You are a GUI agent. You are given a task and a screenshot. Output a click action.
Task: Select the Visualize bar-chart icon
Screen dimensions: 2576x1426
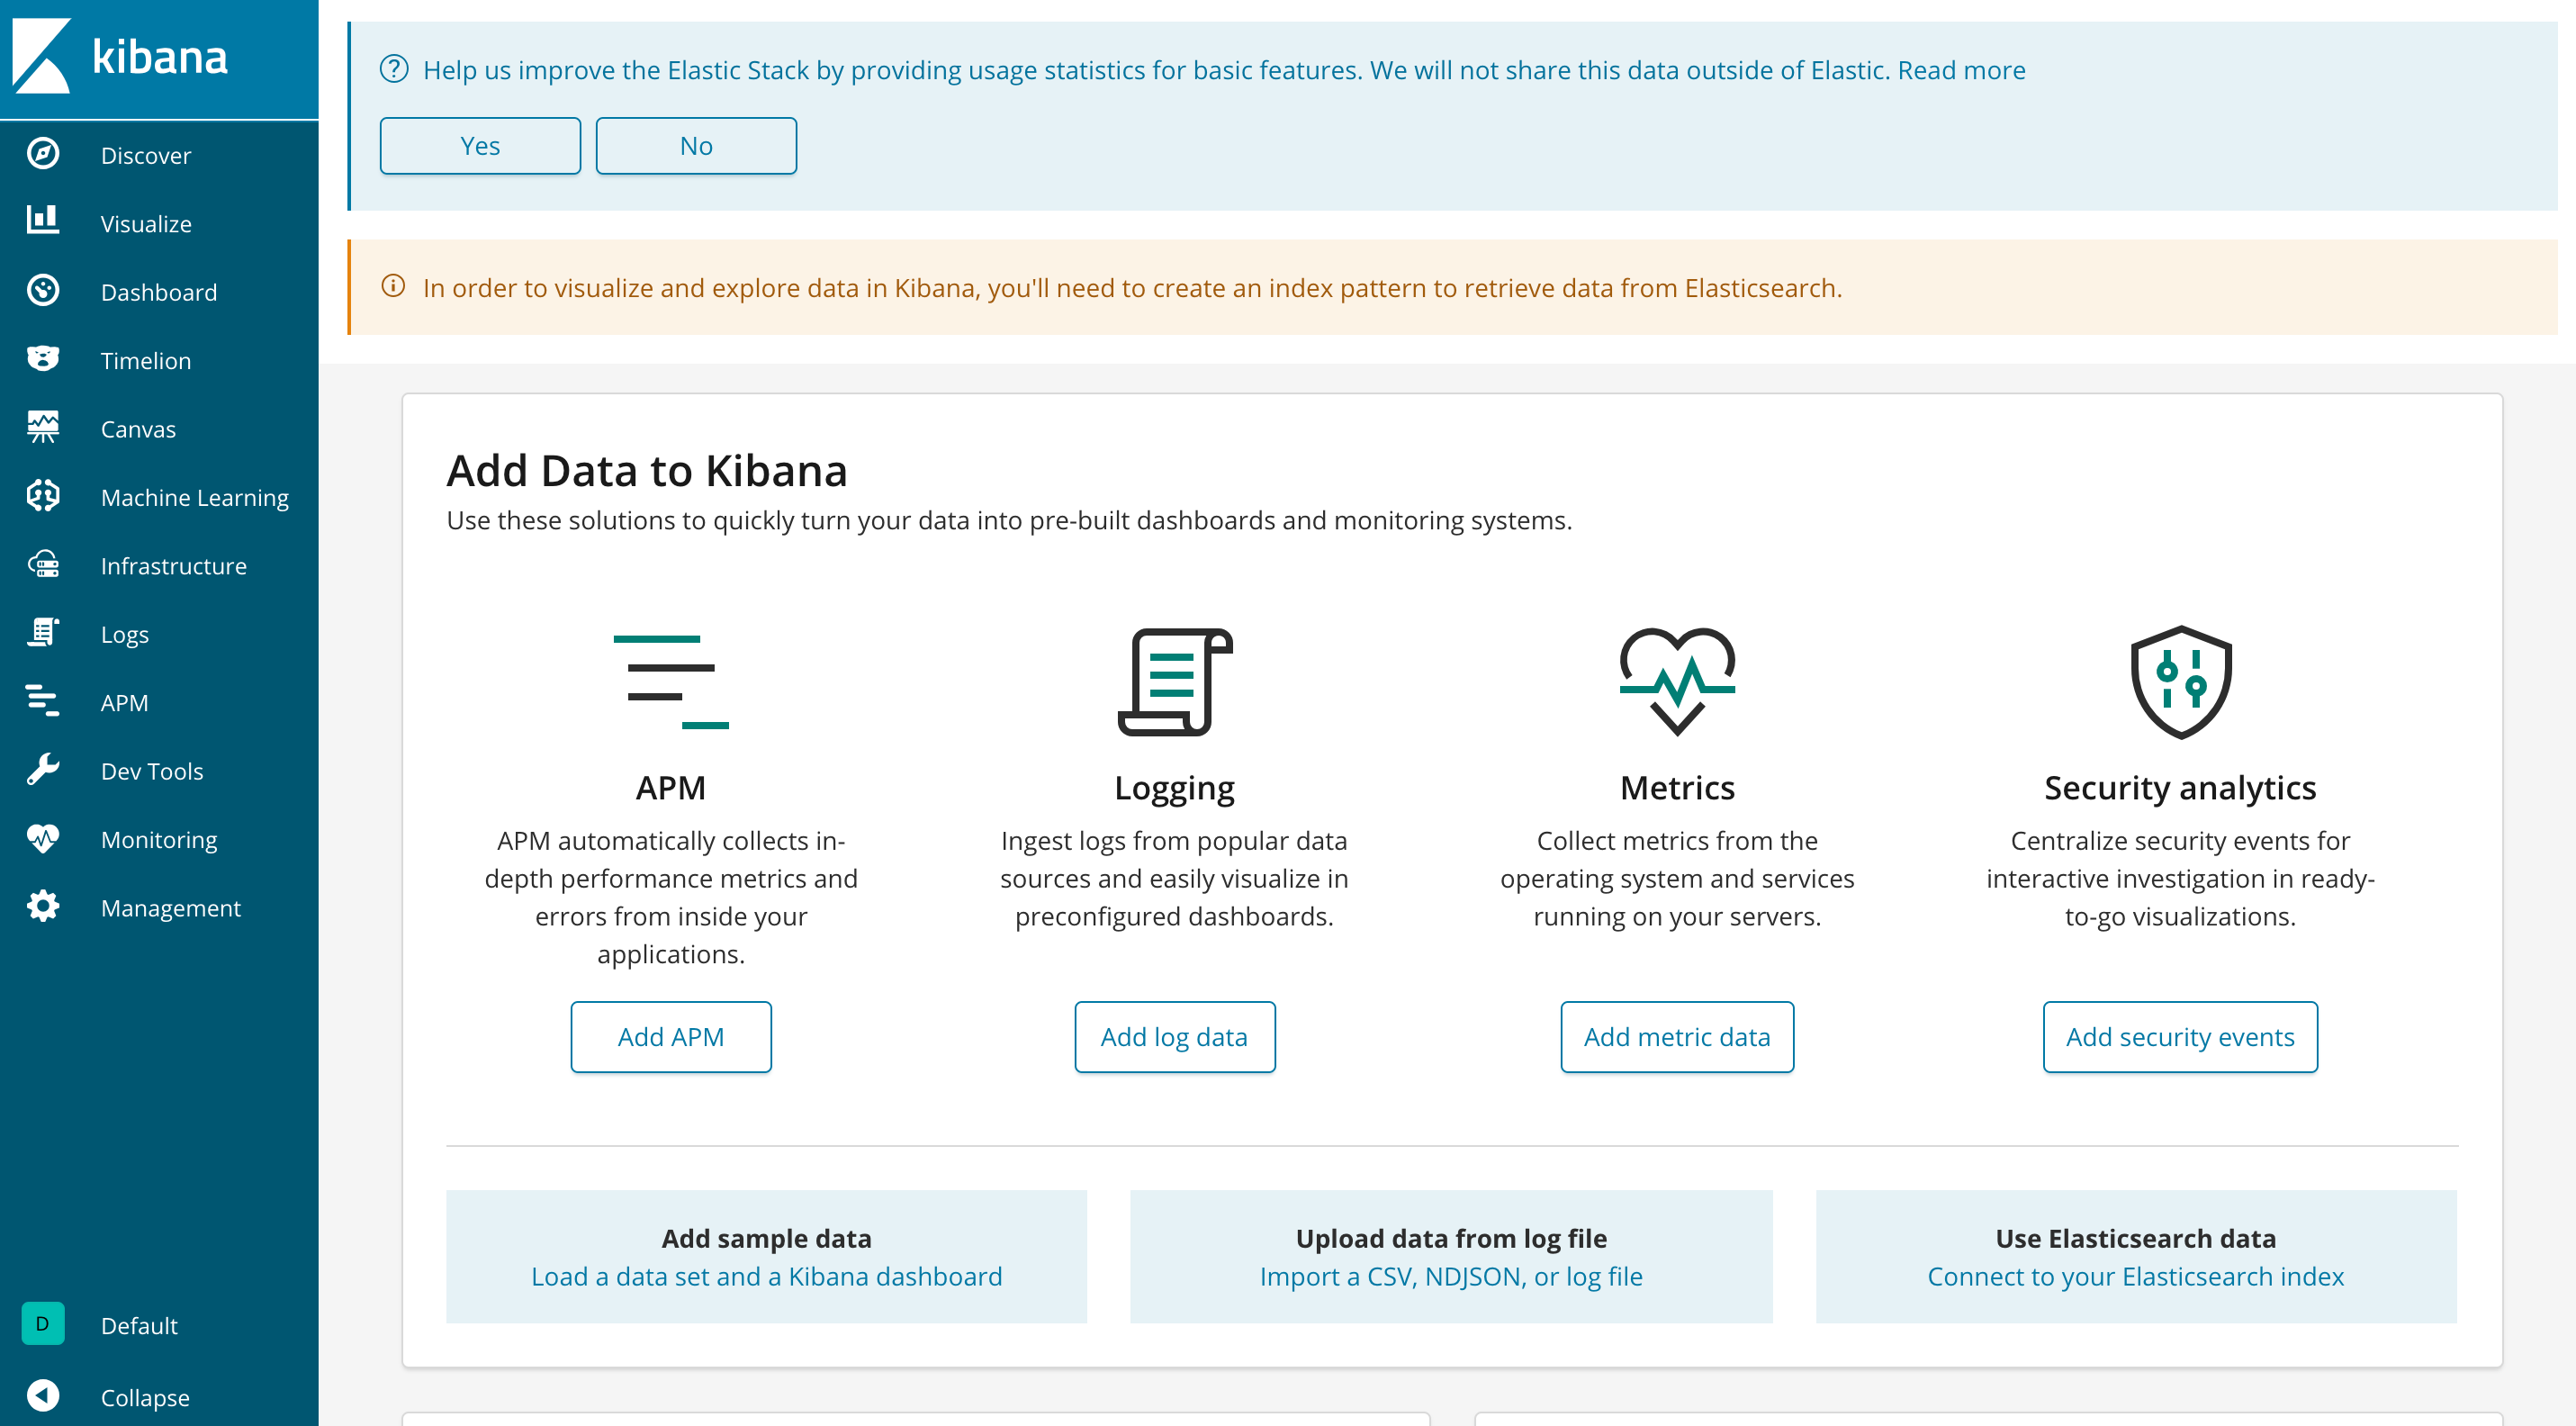(43, 222)
